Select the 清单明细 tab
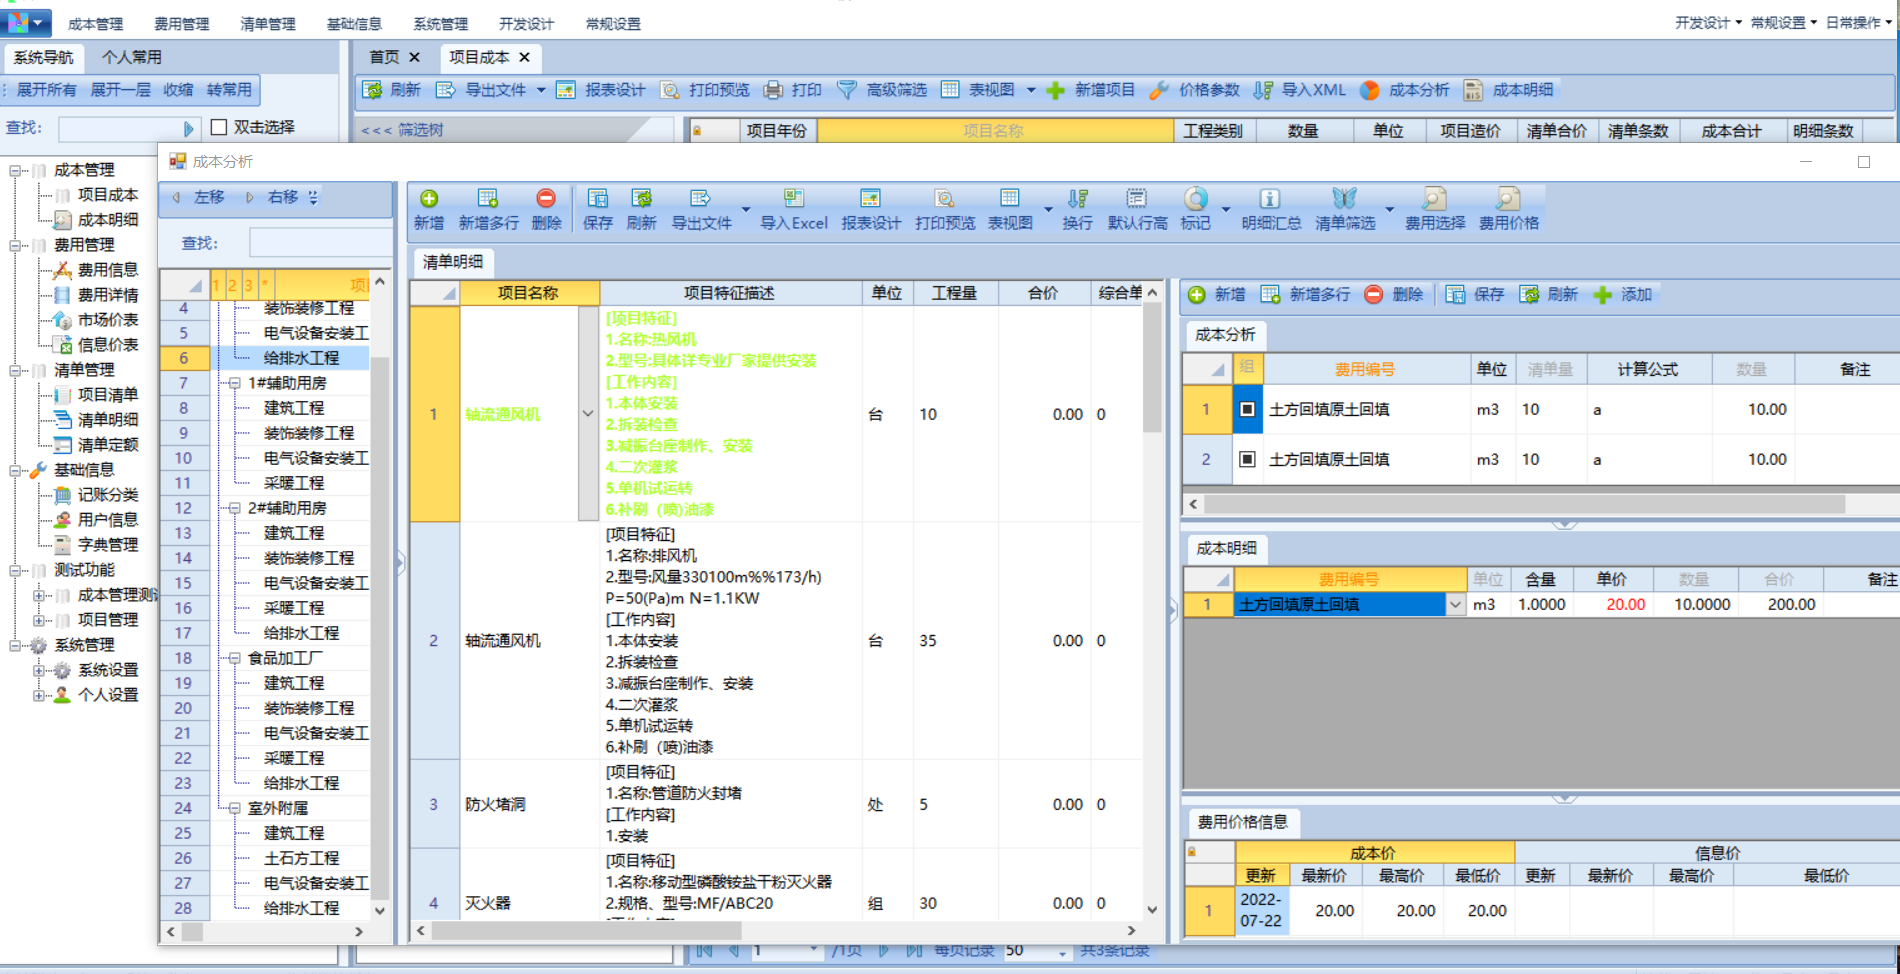 tap(453, 262)
